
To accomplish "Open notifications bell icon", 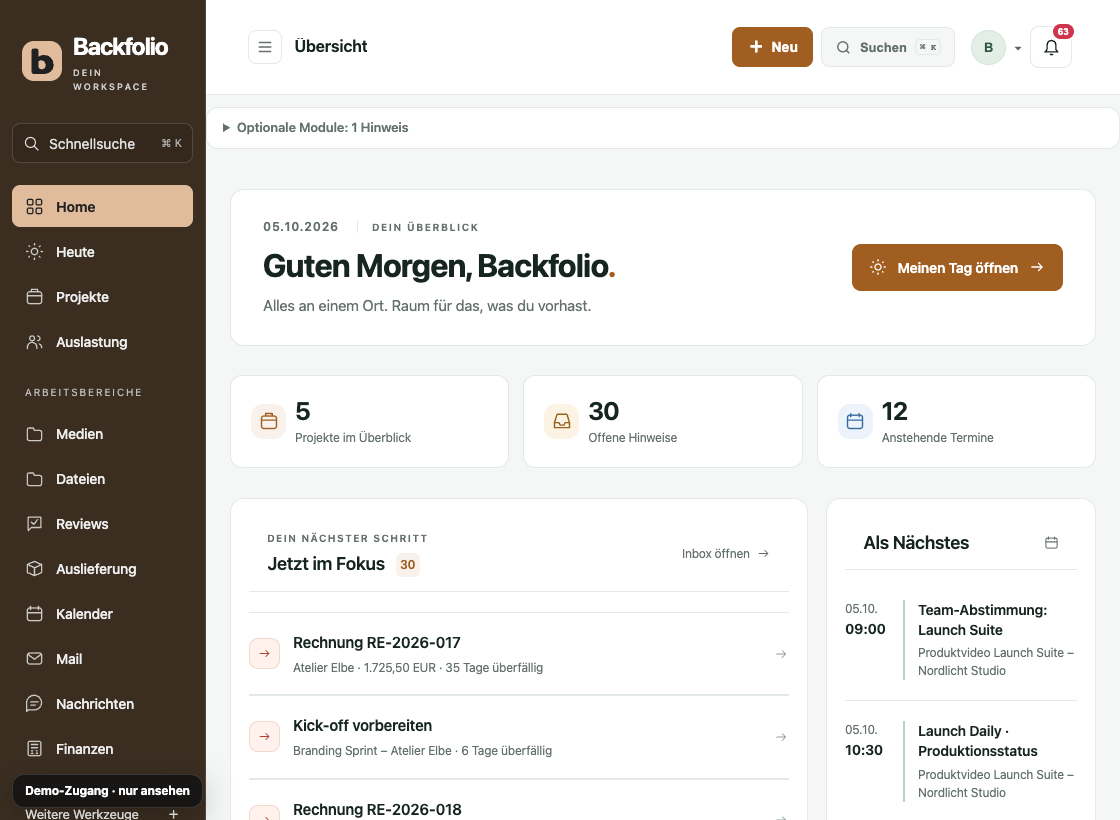I will point(1051,47).
